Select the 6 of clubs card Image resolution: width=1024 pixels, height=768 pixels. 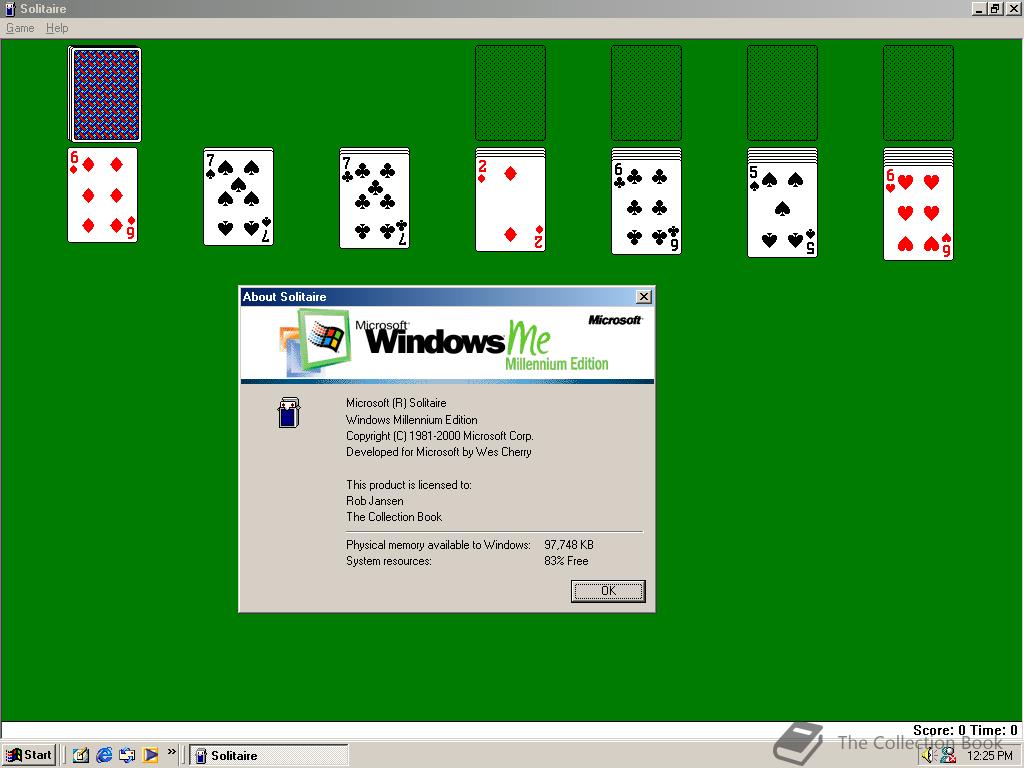click(646, 206)
